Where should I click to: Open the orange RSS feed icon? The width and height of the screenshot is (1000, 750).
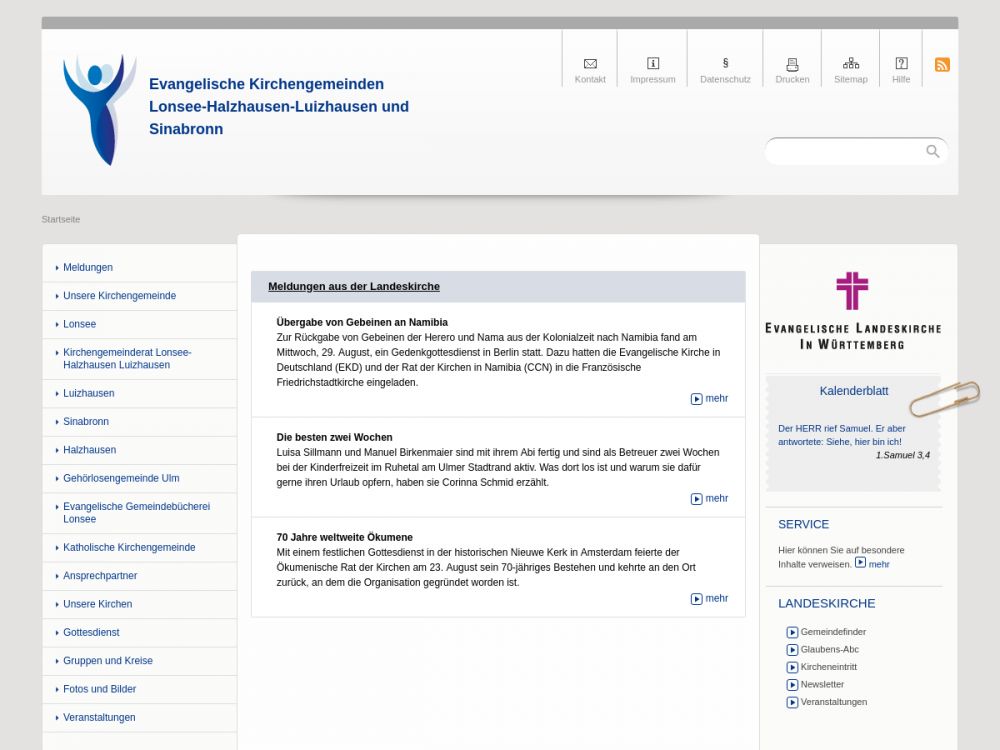942,65
